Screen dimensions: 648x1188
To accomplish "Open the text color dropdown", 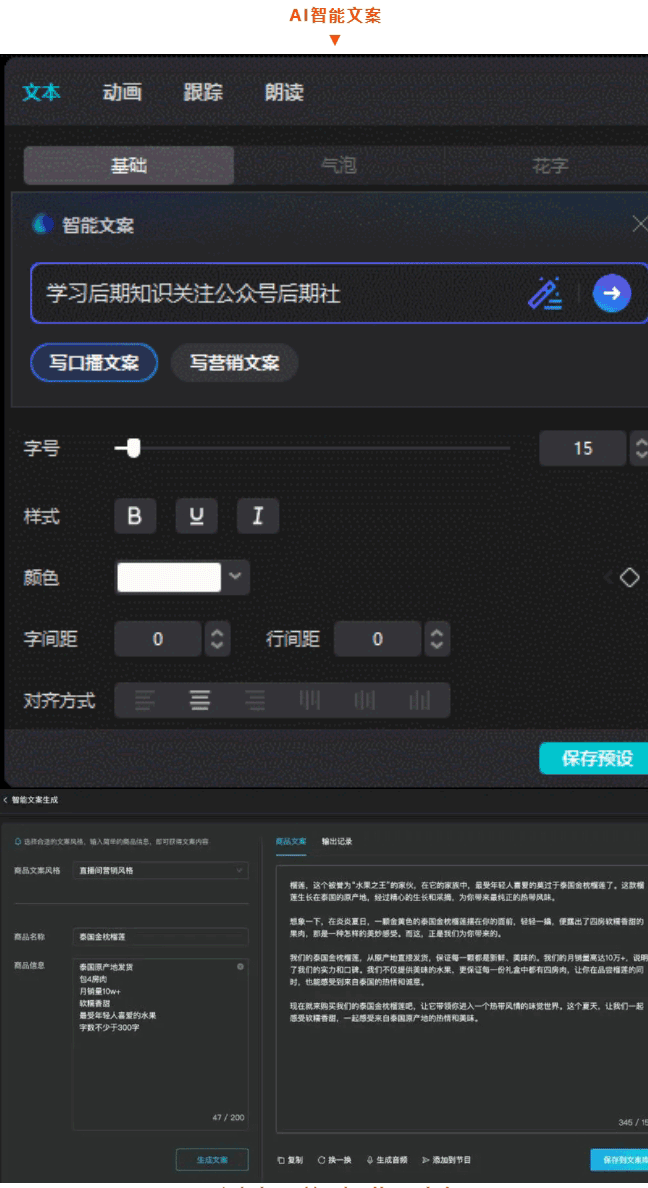I will (235, 577).
